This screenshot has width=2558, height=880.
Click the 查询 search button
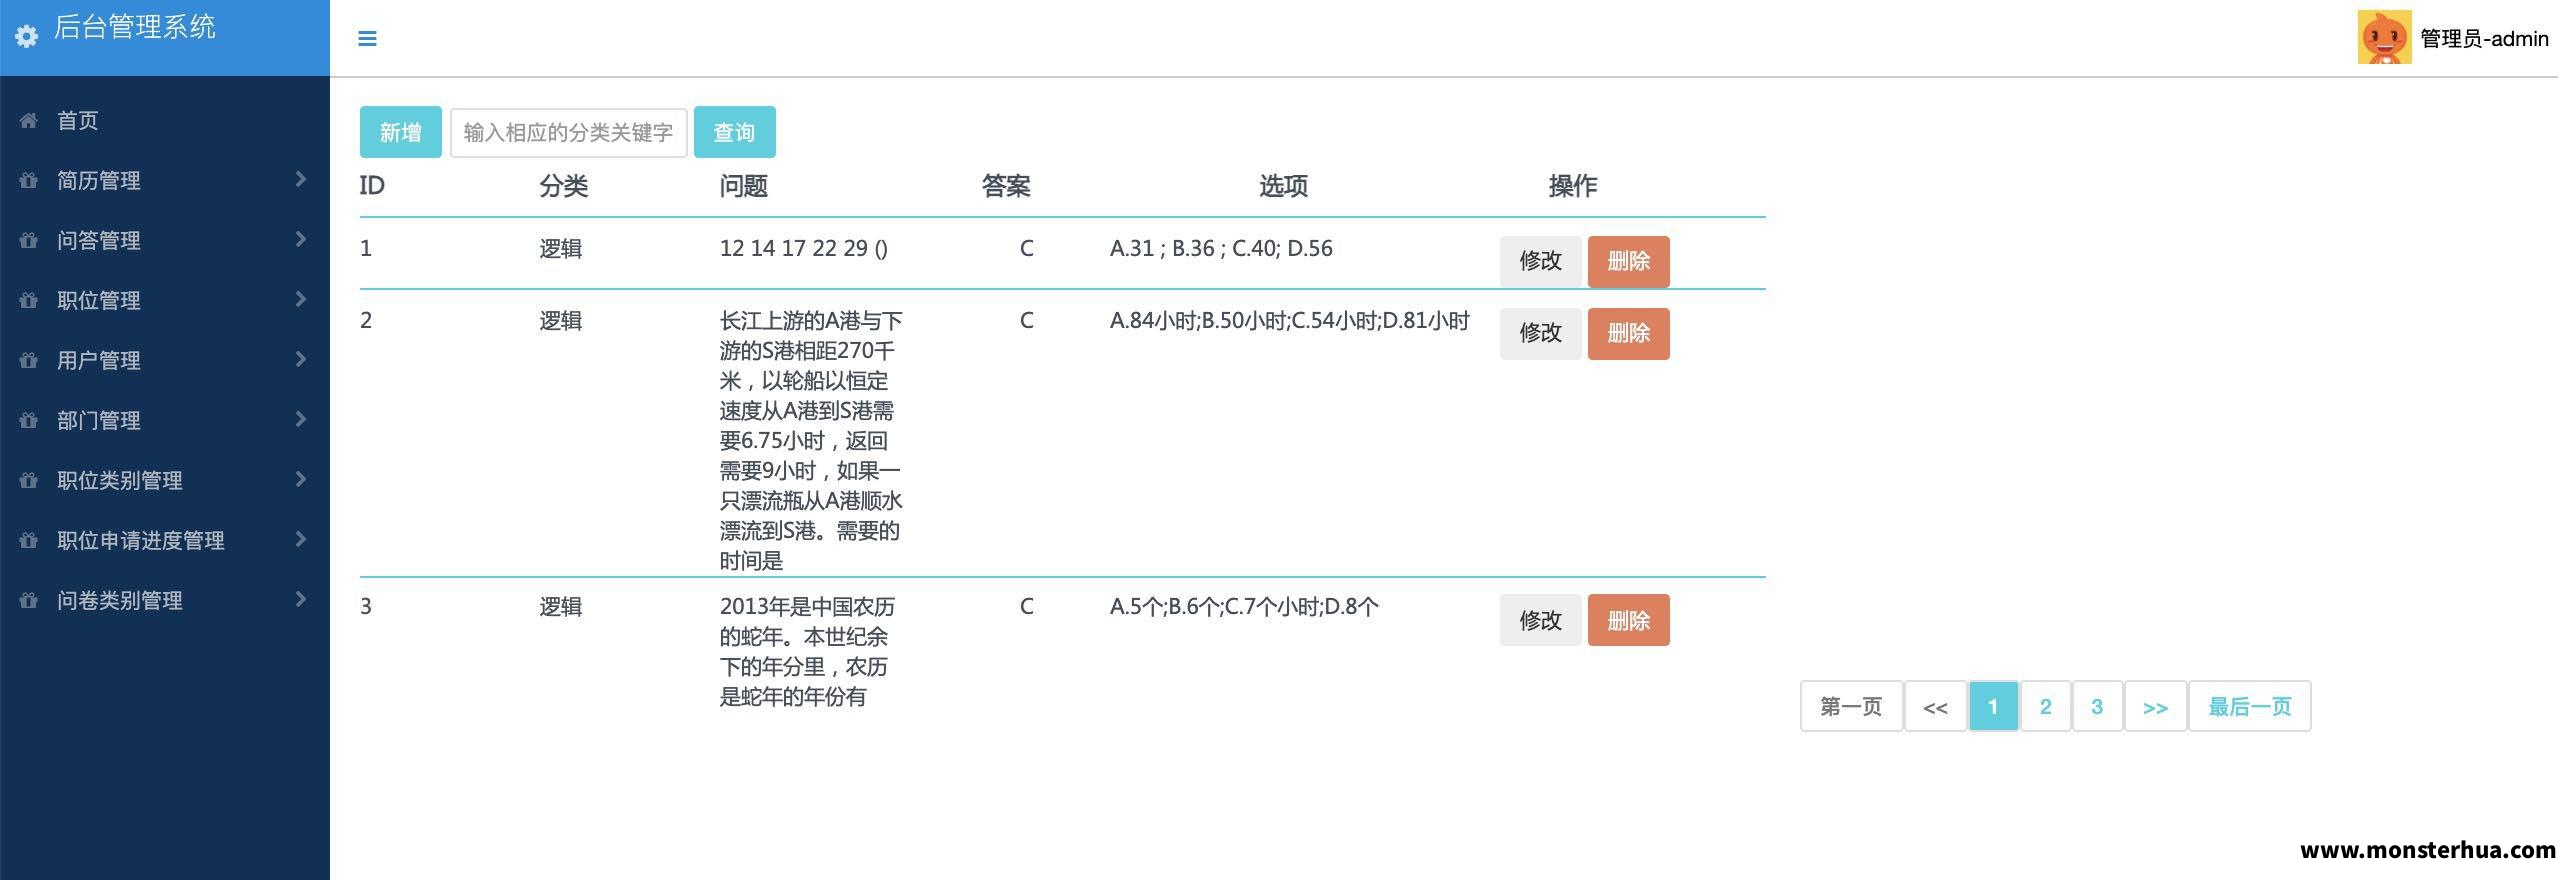[x=734, y=132]
